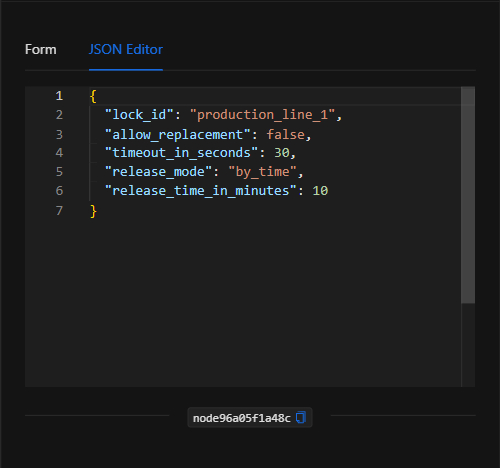Click line number 5 in the gutter

[x=59, y=172]
